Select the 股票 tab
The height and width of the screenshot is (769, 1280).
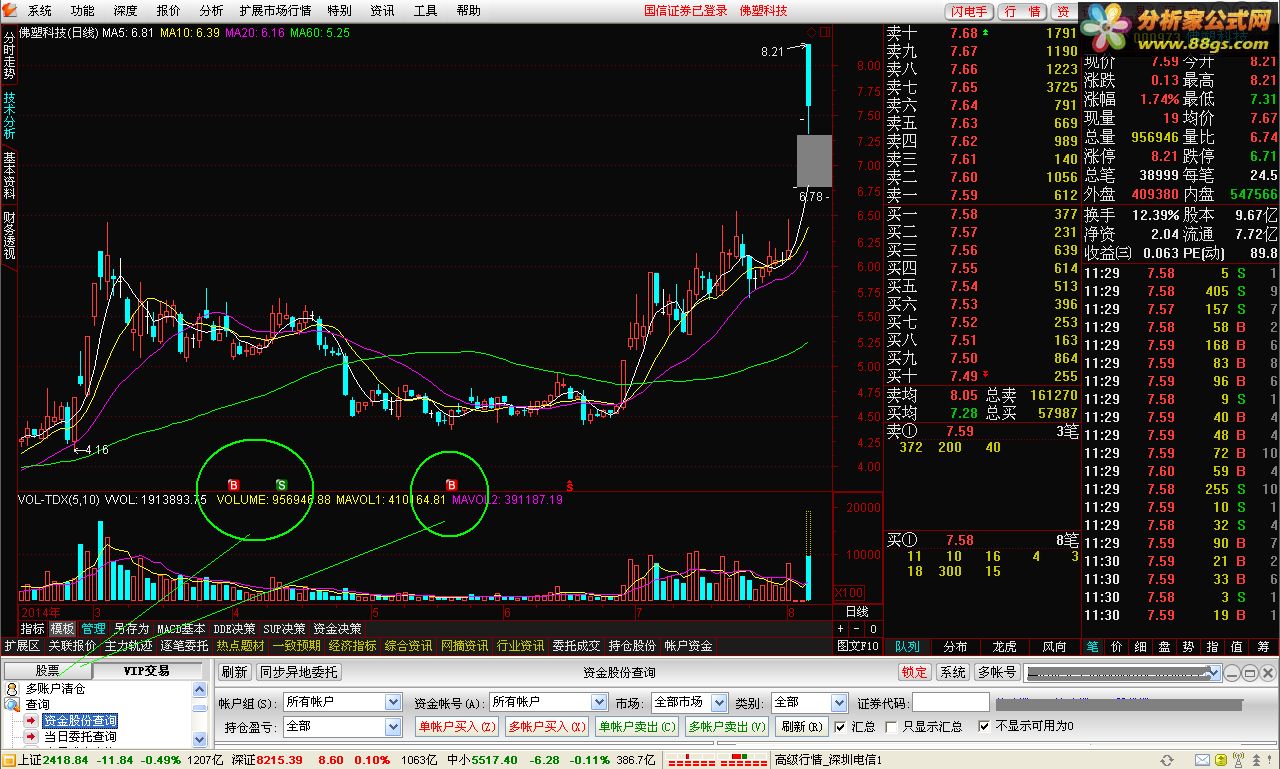pyautogui.click(x=48, y=671)
